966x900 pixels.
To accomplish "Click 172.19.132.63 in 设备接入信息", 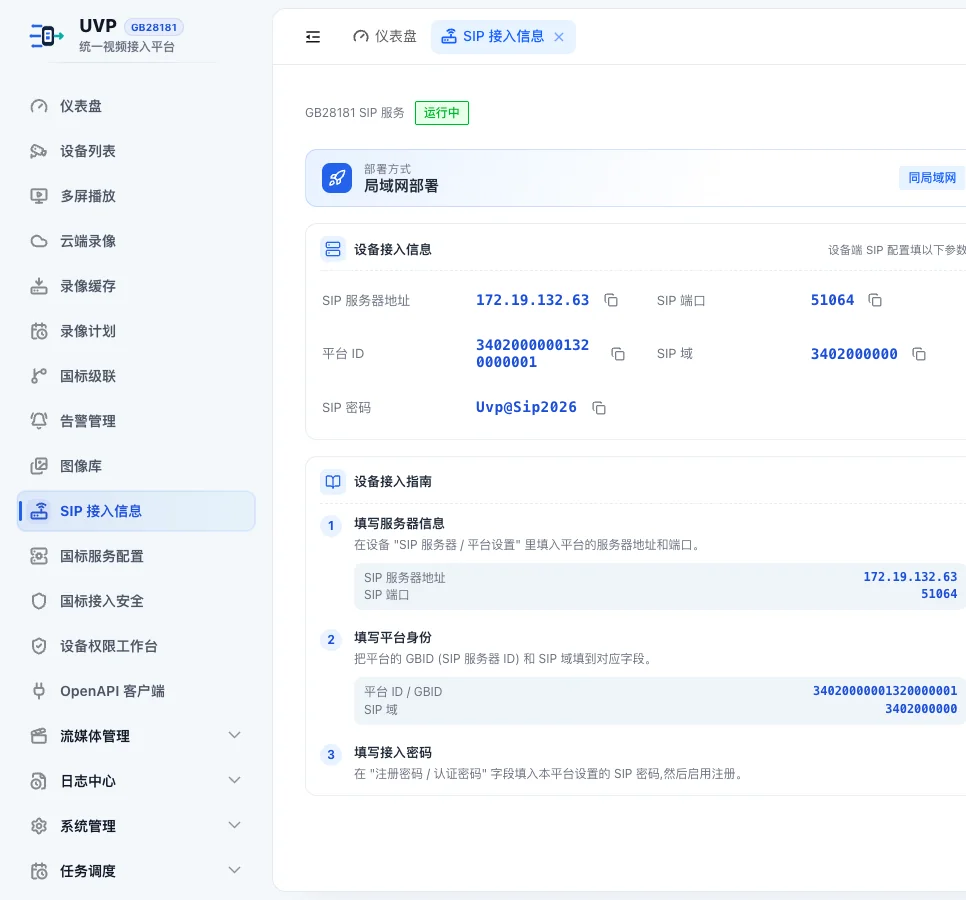I will (x=532, y=300).
